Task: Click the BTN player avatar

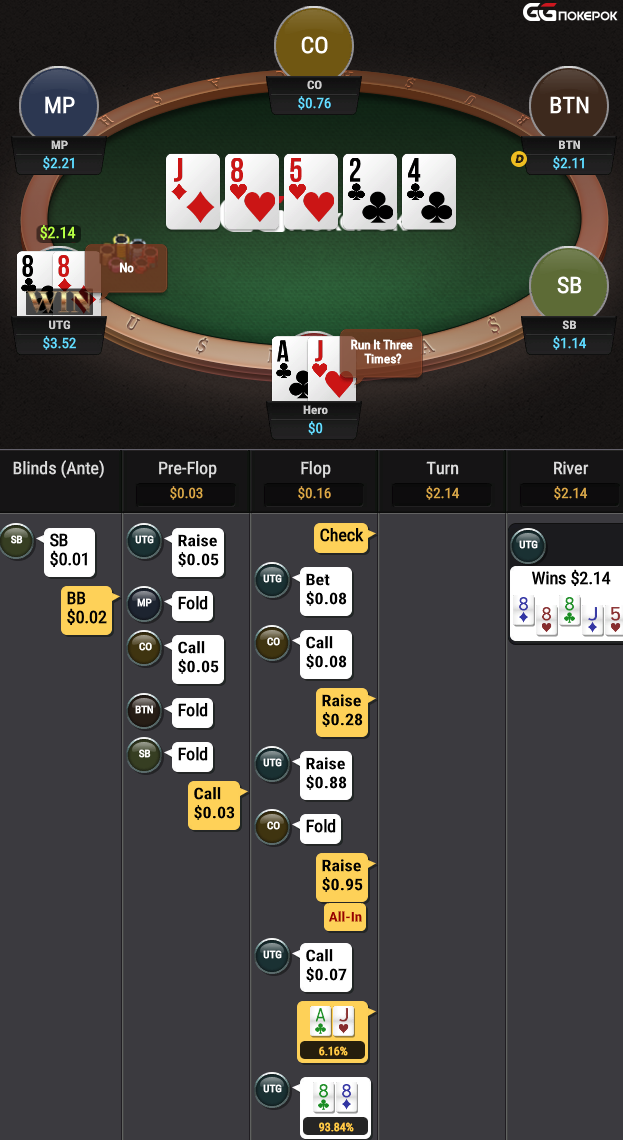Action: pos(568,105)
